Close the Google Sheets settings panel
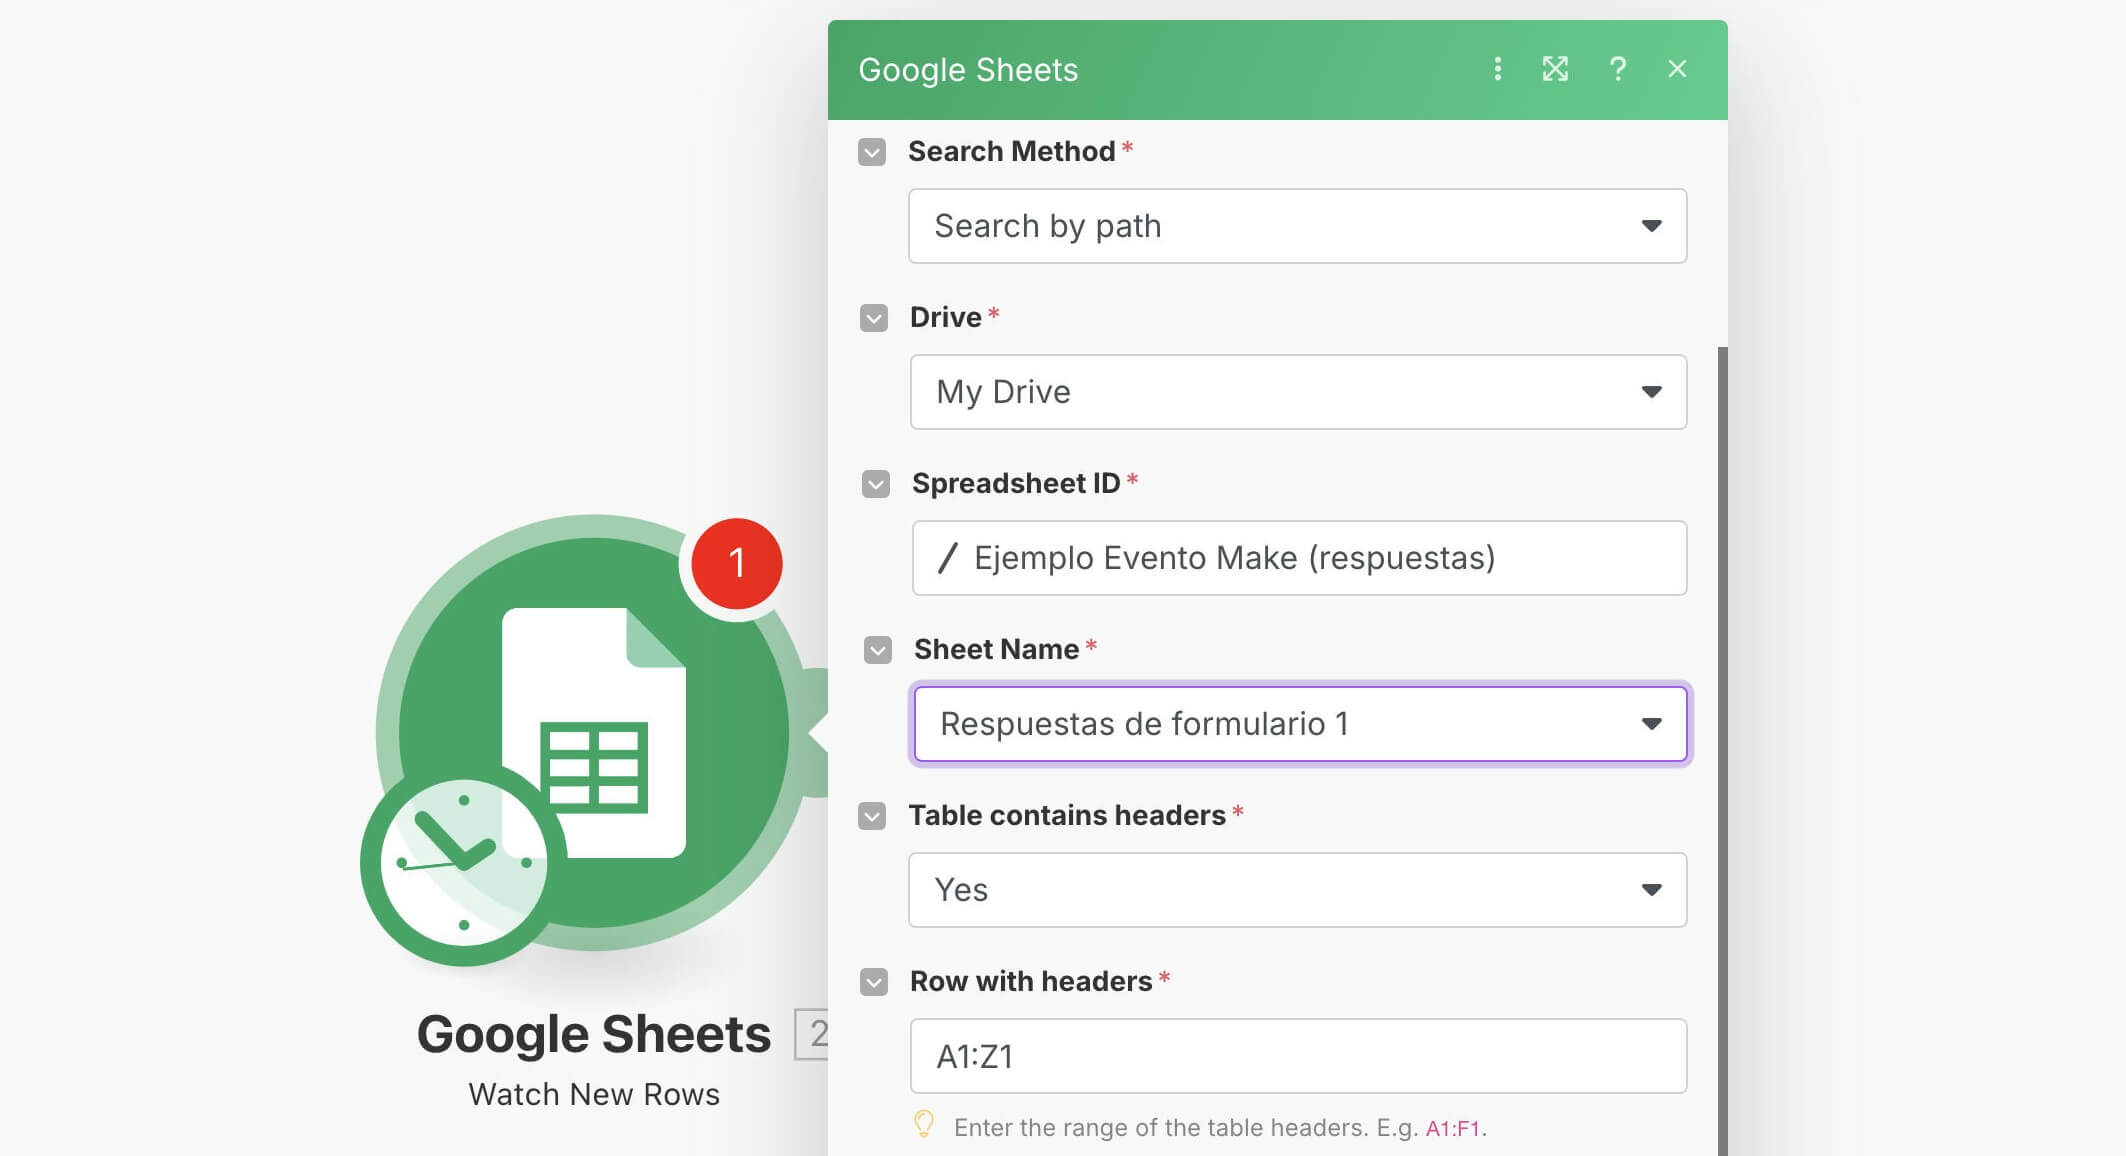This screenshot has height=1156, width=2126. [x=1677, y=69]
